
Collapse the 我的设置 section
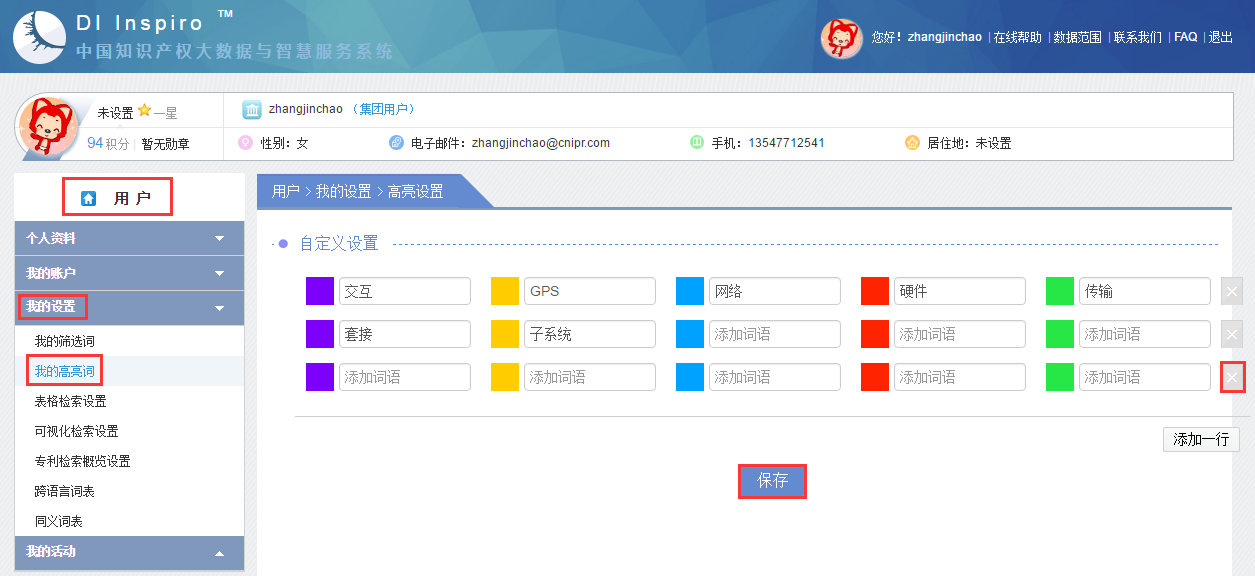pos(219,308)
